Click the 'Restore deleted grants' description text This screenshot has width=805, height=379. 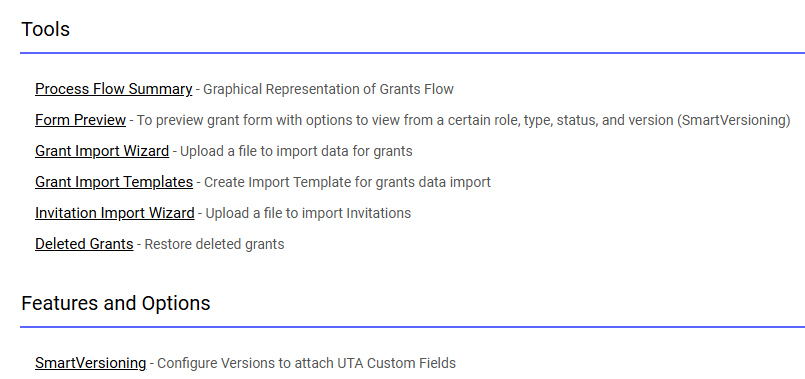pos(214,243)
